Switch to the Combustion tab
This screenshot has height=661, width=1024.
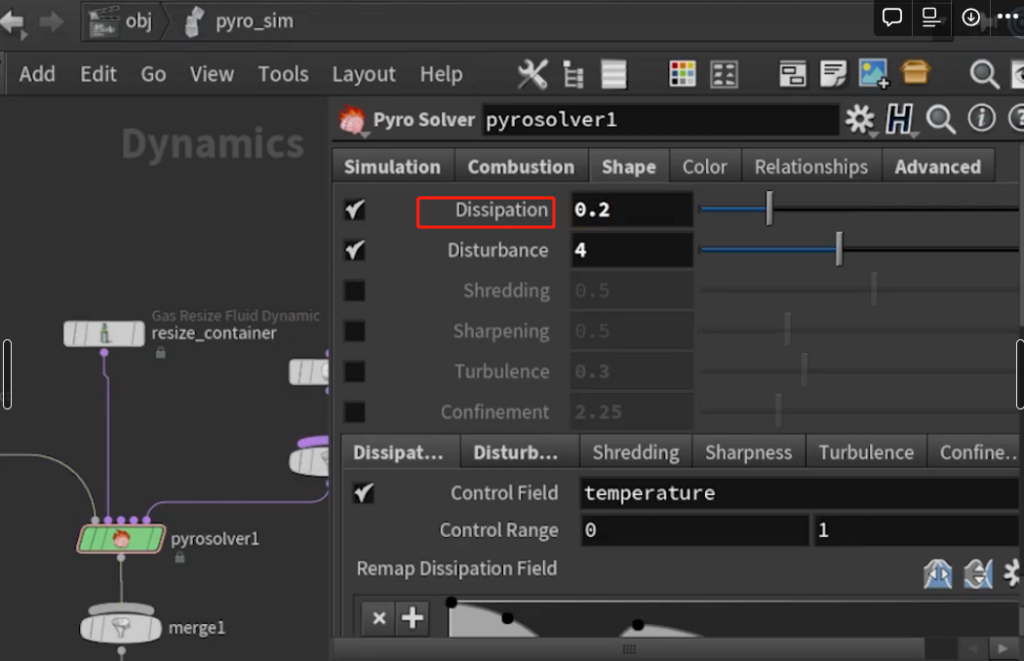point(521,167)
